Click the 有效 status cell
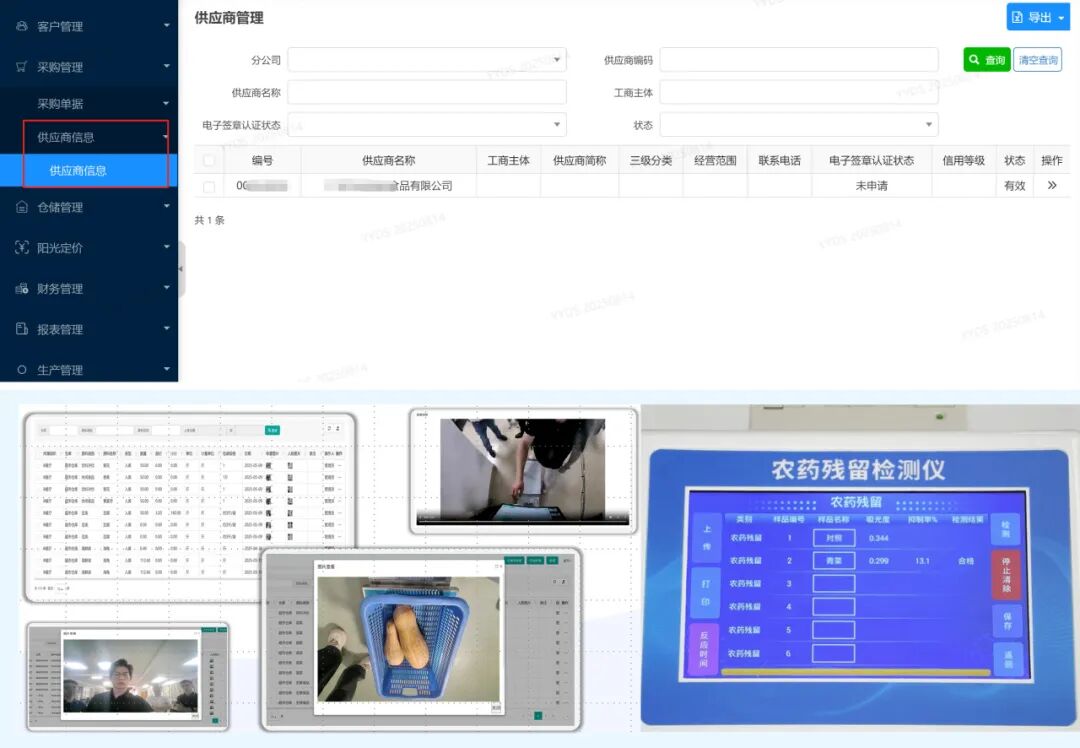This screenshot has height=748, width=1080. (x=1015, y=186)
